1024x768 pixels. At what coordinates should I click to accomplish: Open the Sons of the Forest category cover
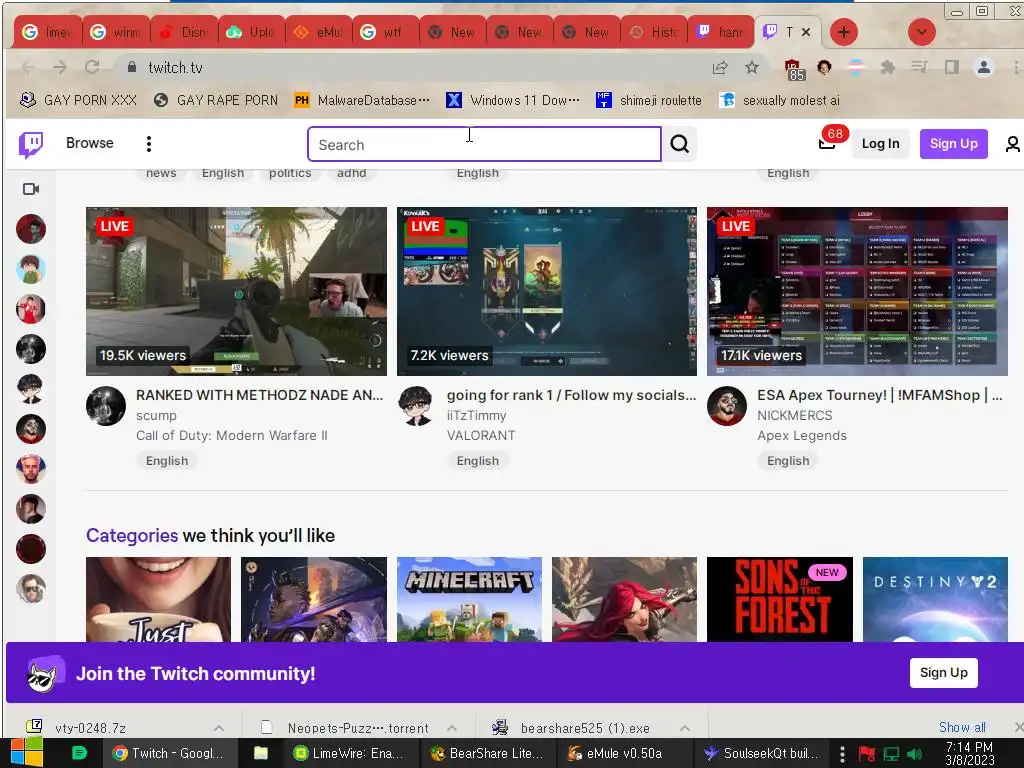point(780,599)
